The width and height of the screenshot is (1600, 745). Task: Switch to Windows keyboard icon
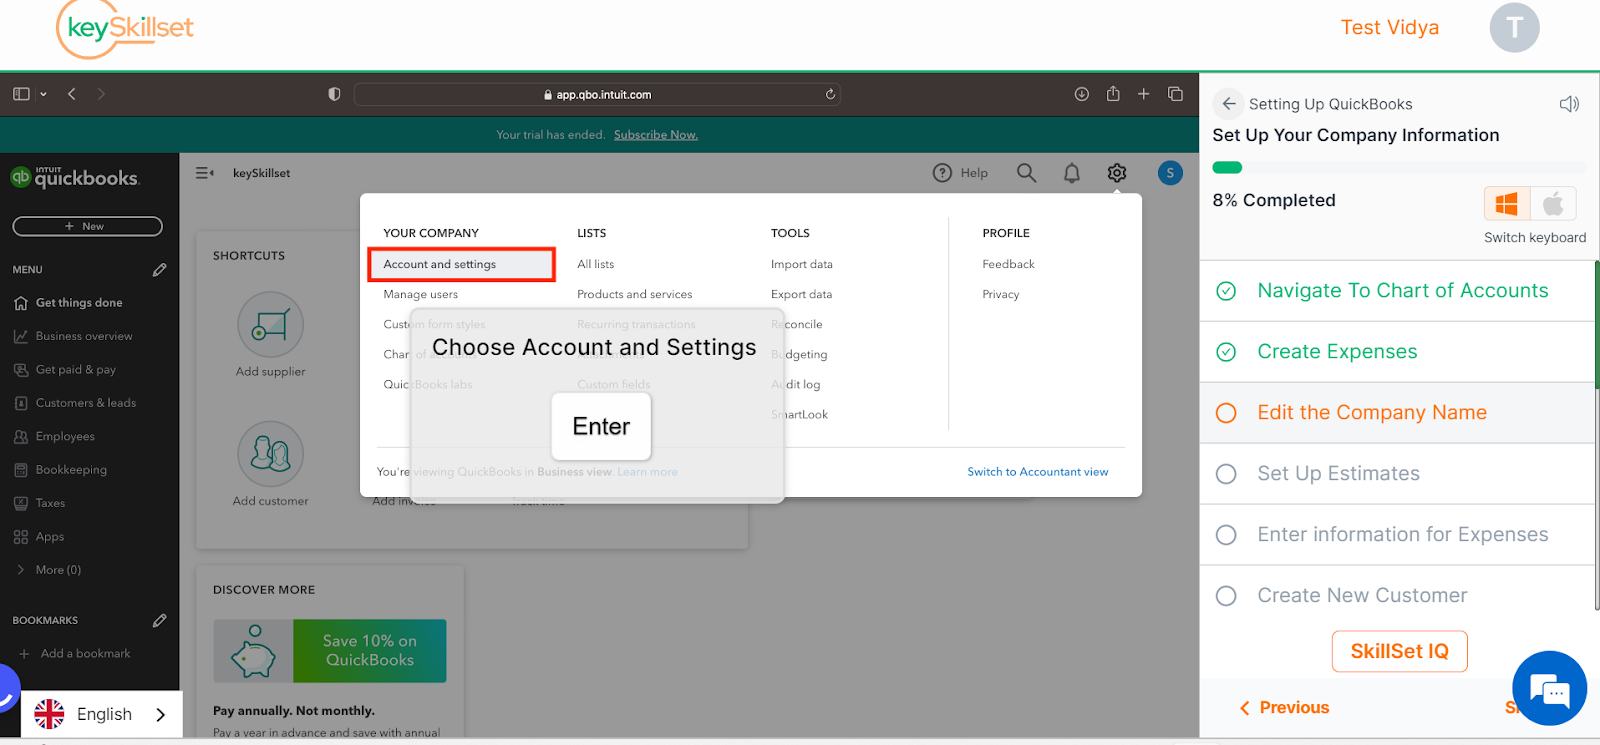coord(1507,204)
